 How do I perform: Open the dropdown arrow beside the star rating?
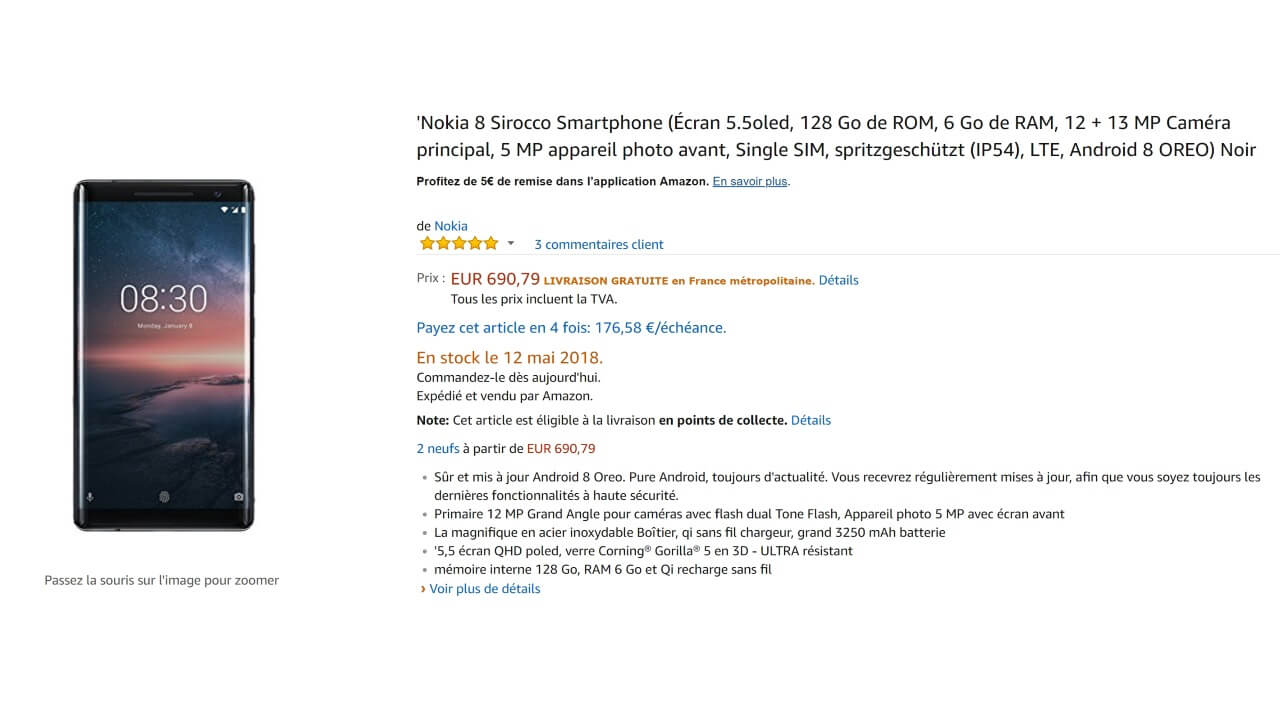pos(511,243)
